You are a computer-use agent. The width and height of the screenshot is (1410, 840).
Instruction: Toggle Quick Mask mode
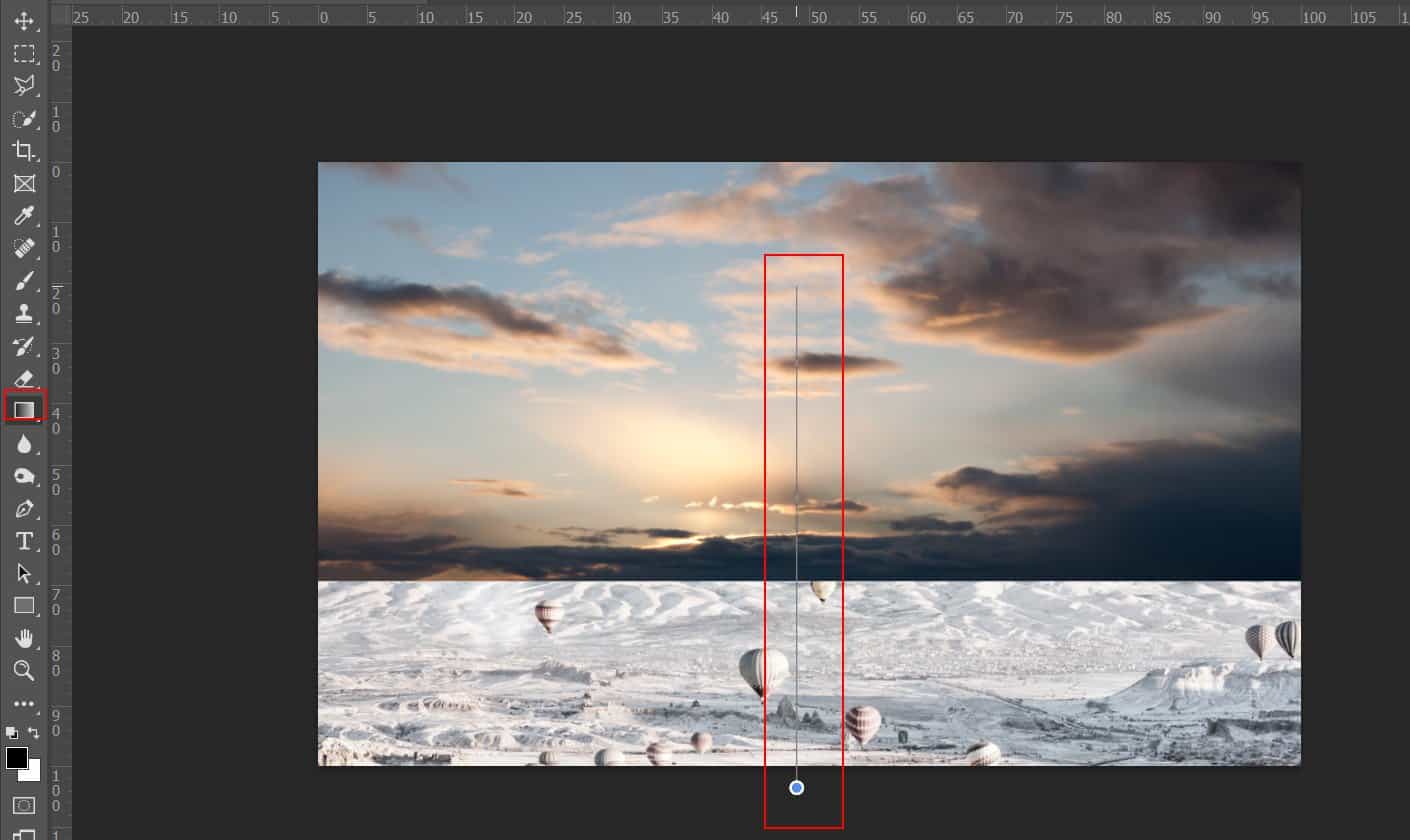point(24,805)
